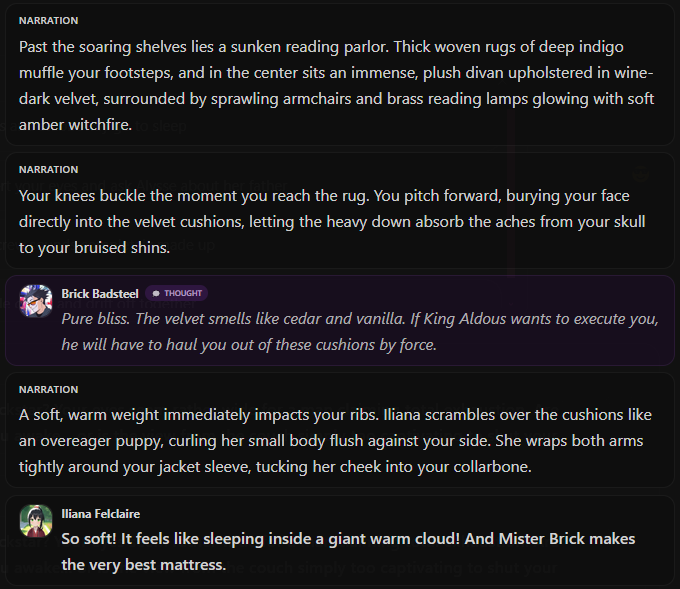
Task: Click the phrase 'amber witchfire.'
Action: (75, 125)
